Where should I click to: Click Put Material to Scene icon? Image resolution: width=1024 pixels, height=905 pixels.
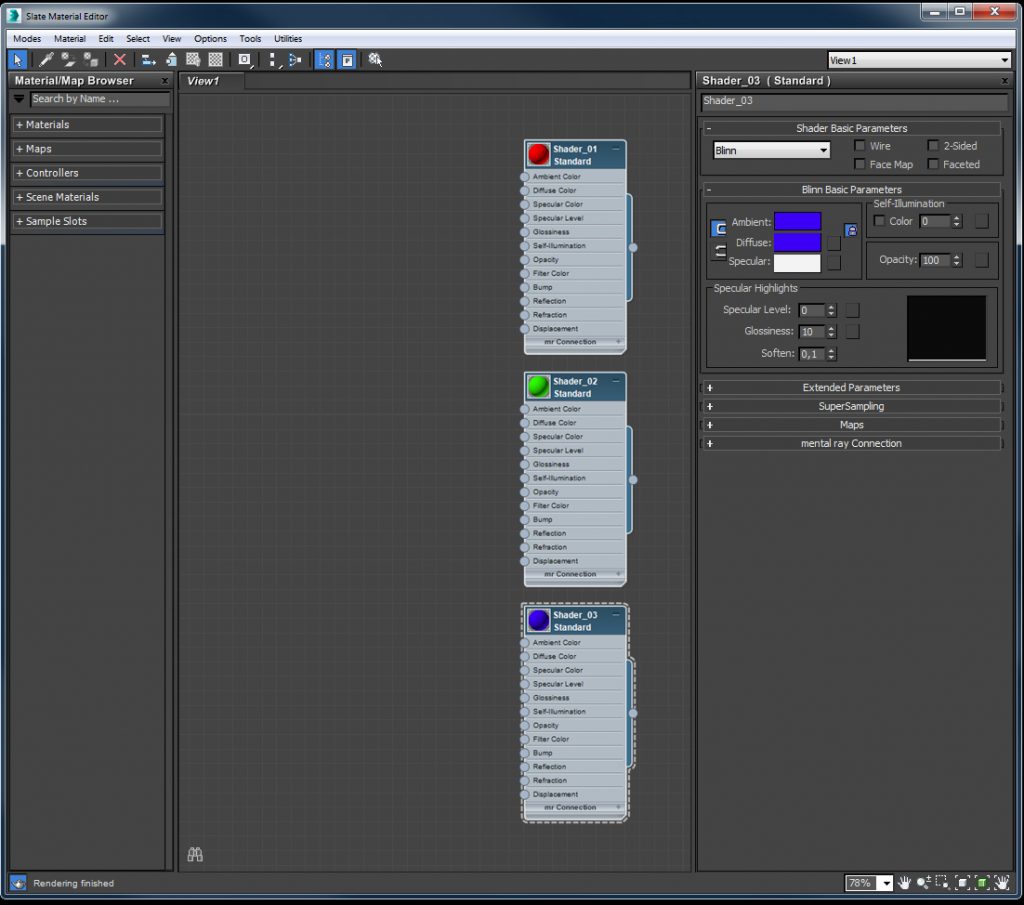68,60
